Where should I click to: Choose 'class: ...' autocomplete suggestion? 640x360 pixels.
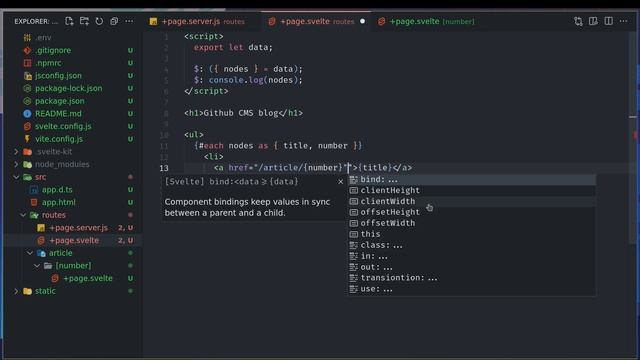[x=472, y=245]
